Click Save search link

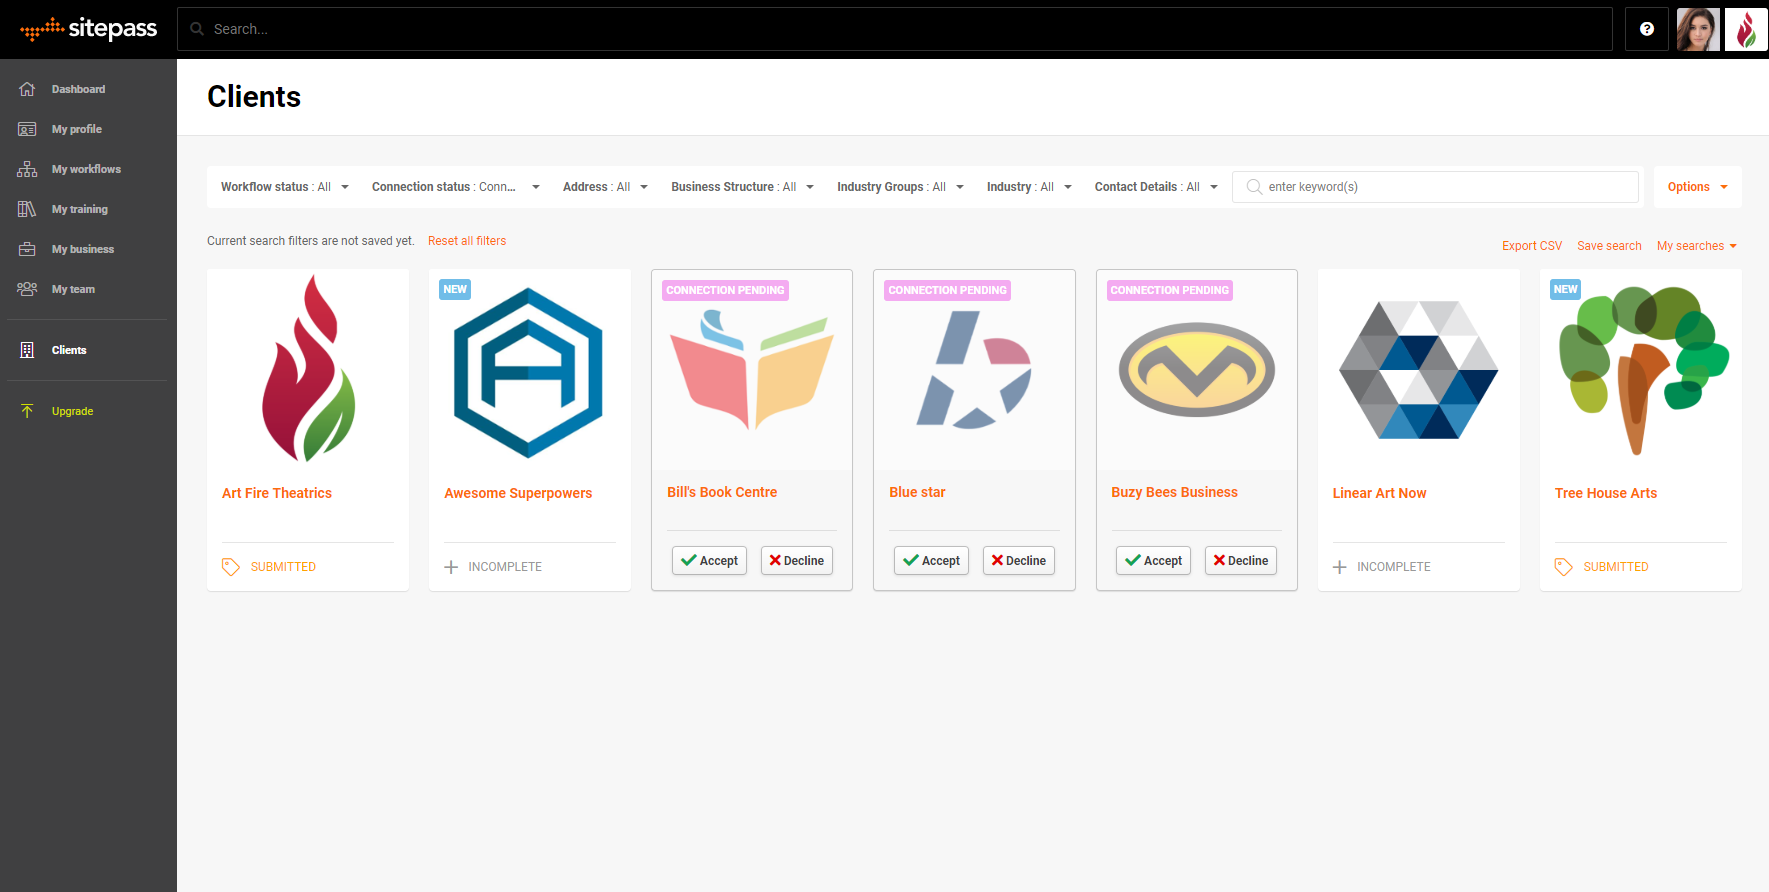[1609, 246]
